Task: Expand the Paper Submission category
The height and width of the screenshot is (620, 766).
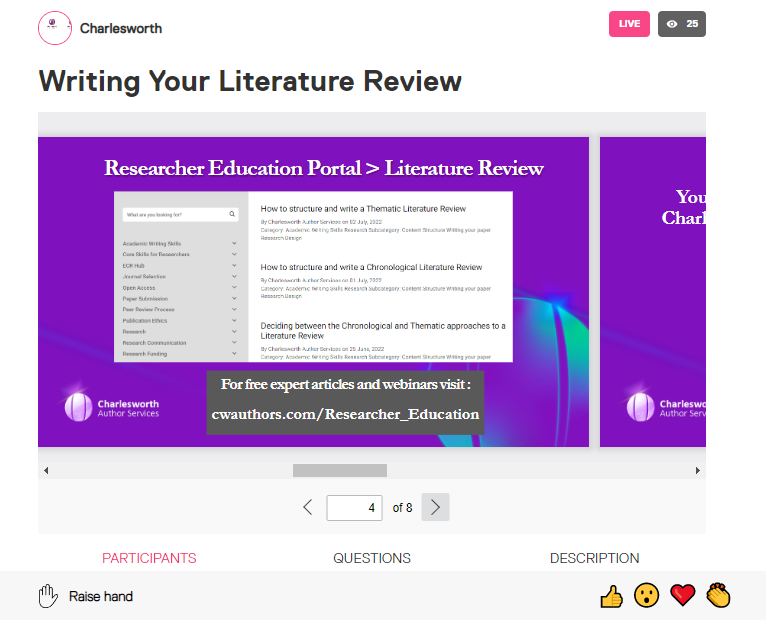Action: click(180, 299)
